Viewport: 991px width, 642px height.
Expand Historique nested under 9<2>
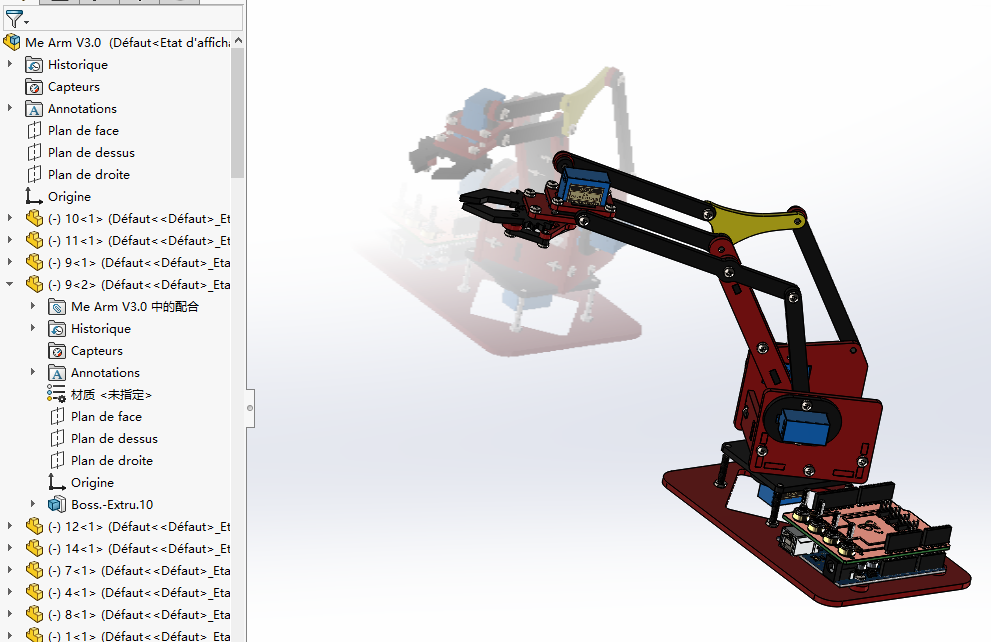click(x=33, y=328)
